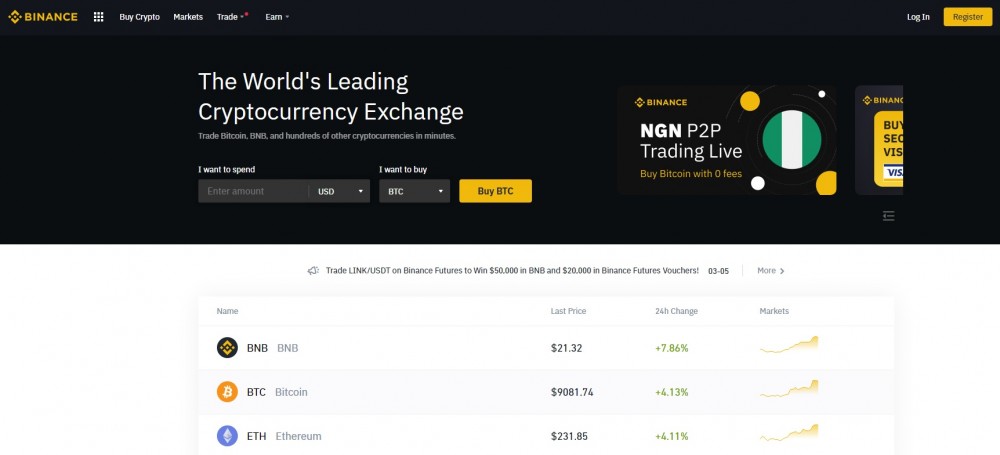Screen dimensions: 1000x455
Task: Expand the Earn menu
Action: 277,17
